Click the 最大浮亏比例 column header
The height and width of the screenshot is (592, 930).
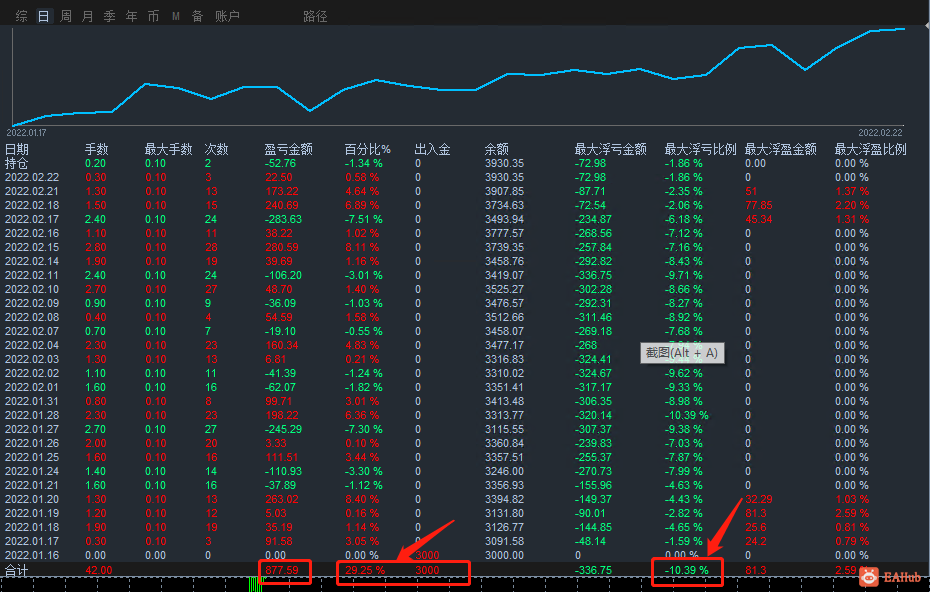pos(700,149)
